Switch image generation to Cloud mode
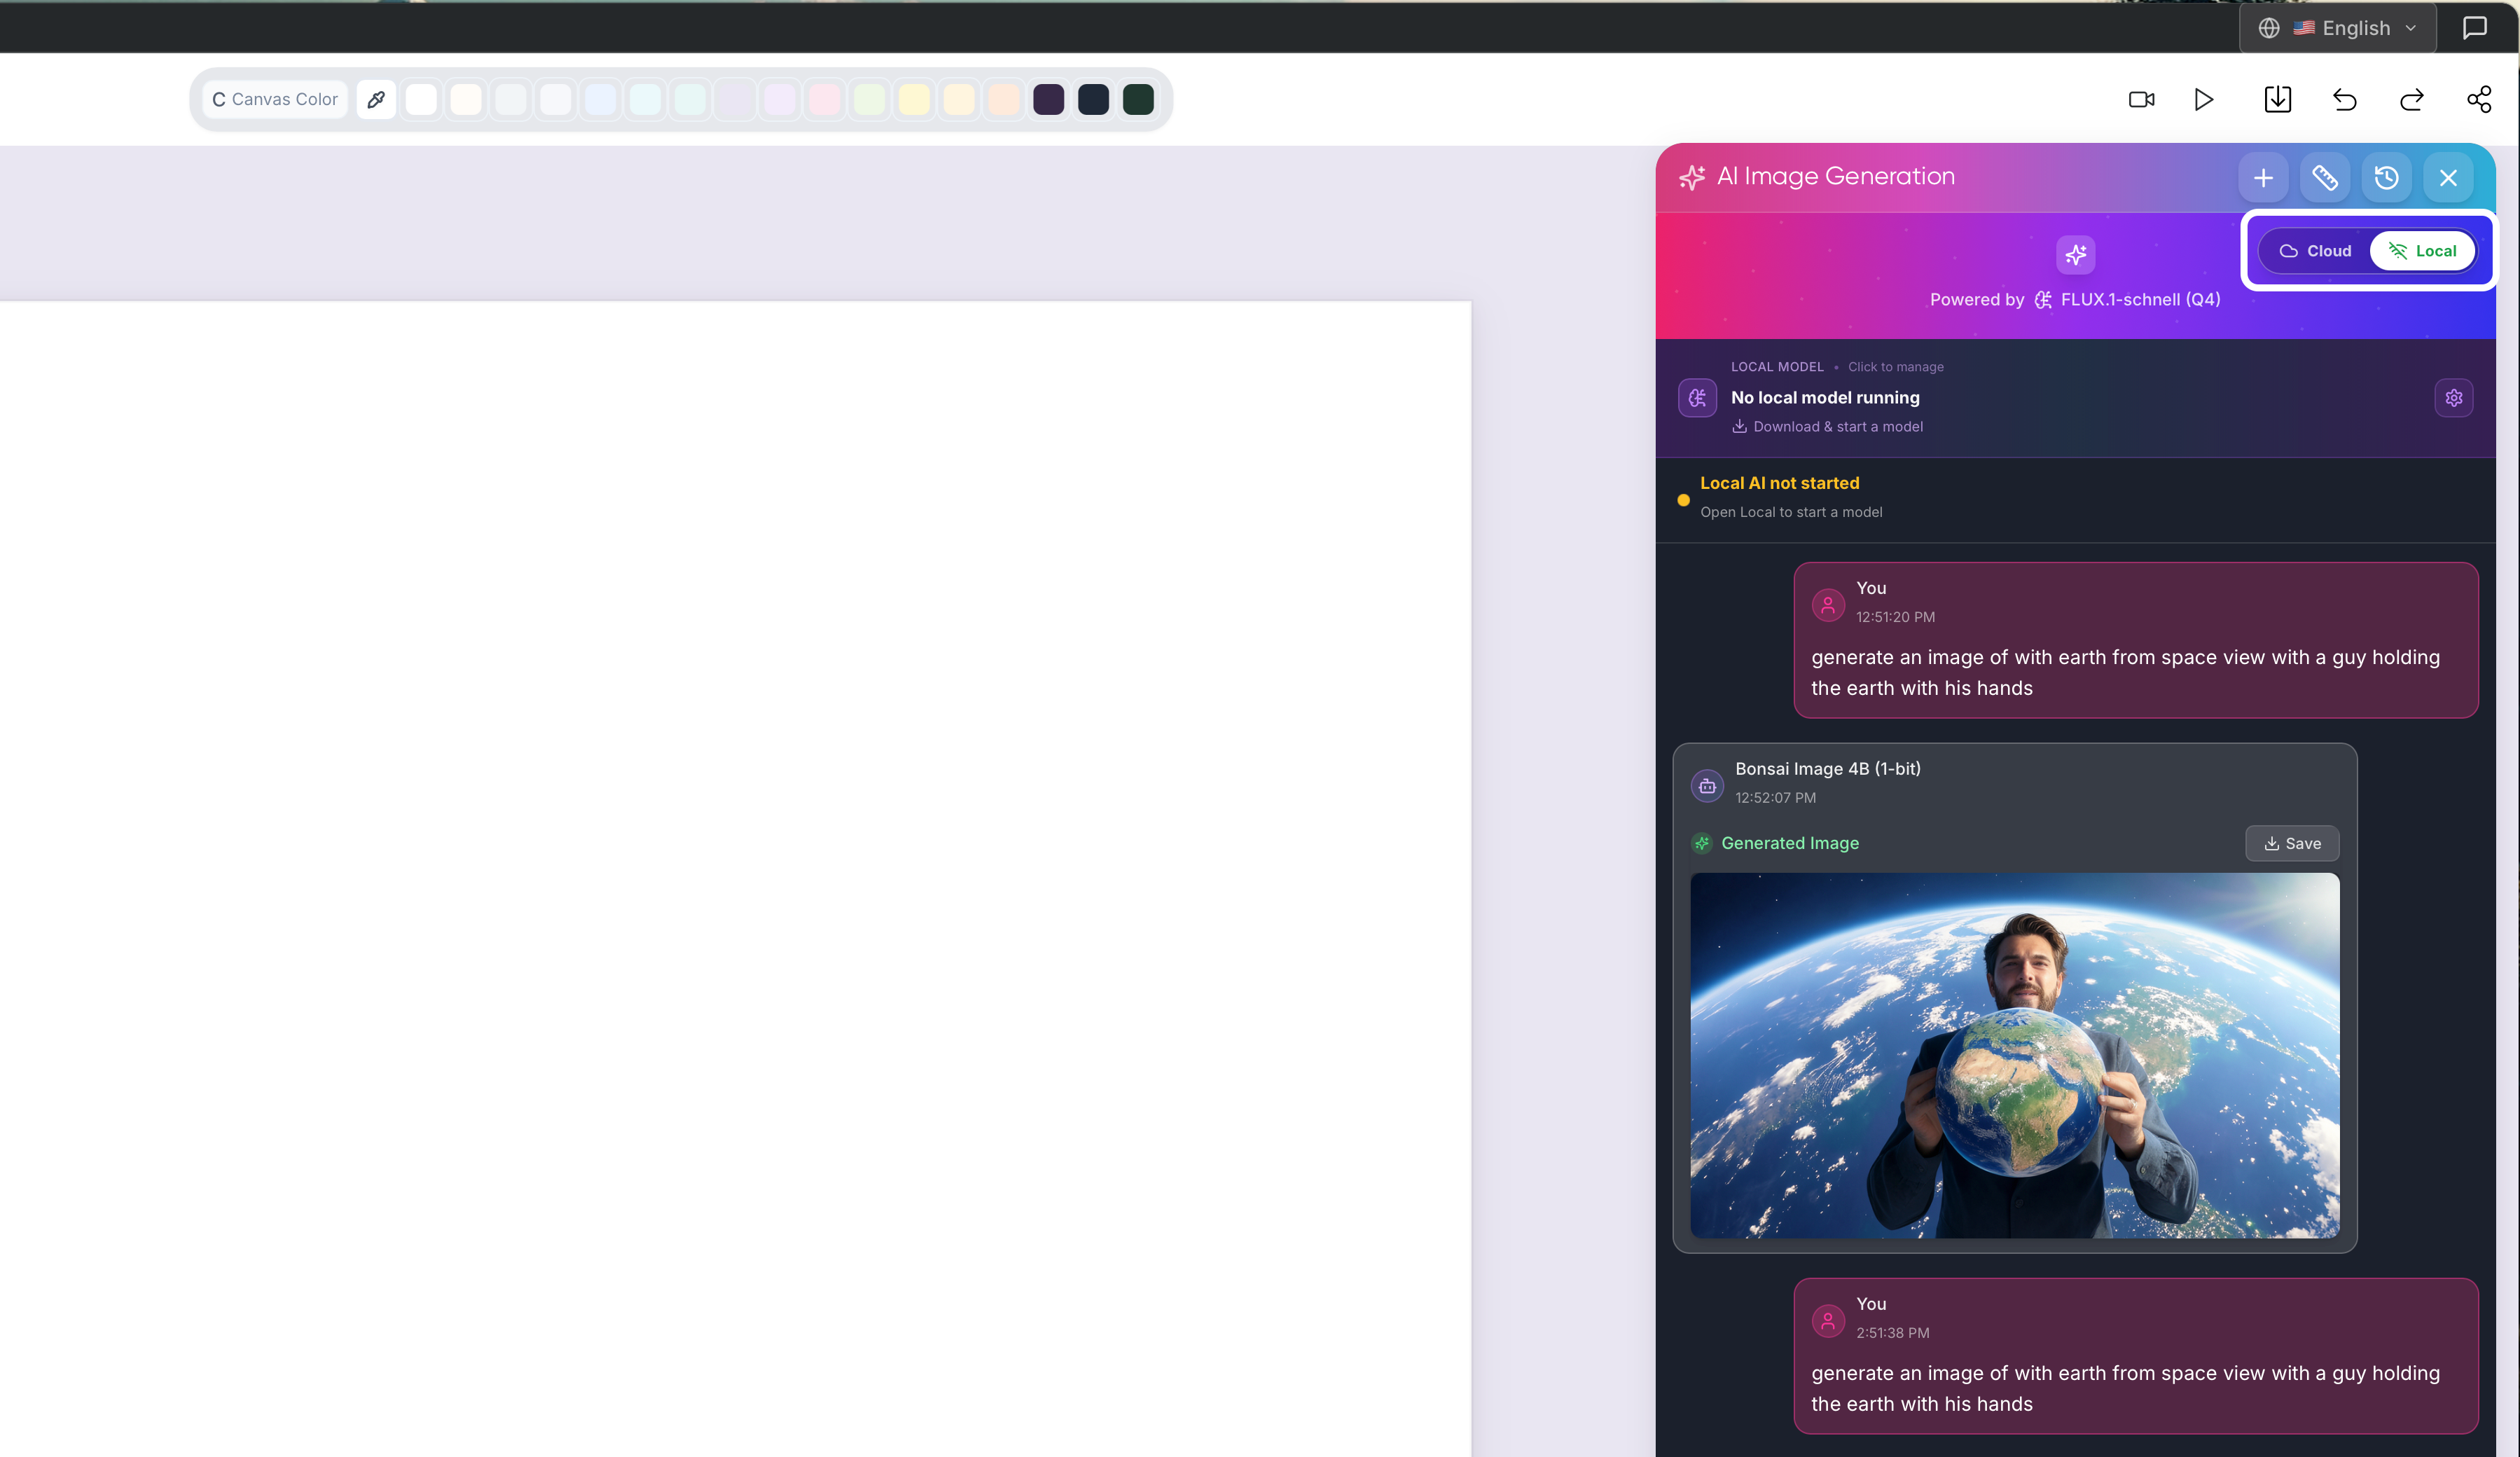Viewport: 2520px width, 1457px height. [x=2315, y=251]
